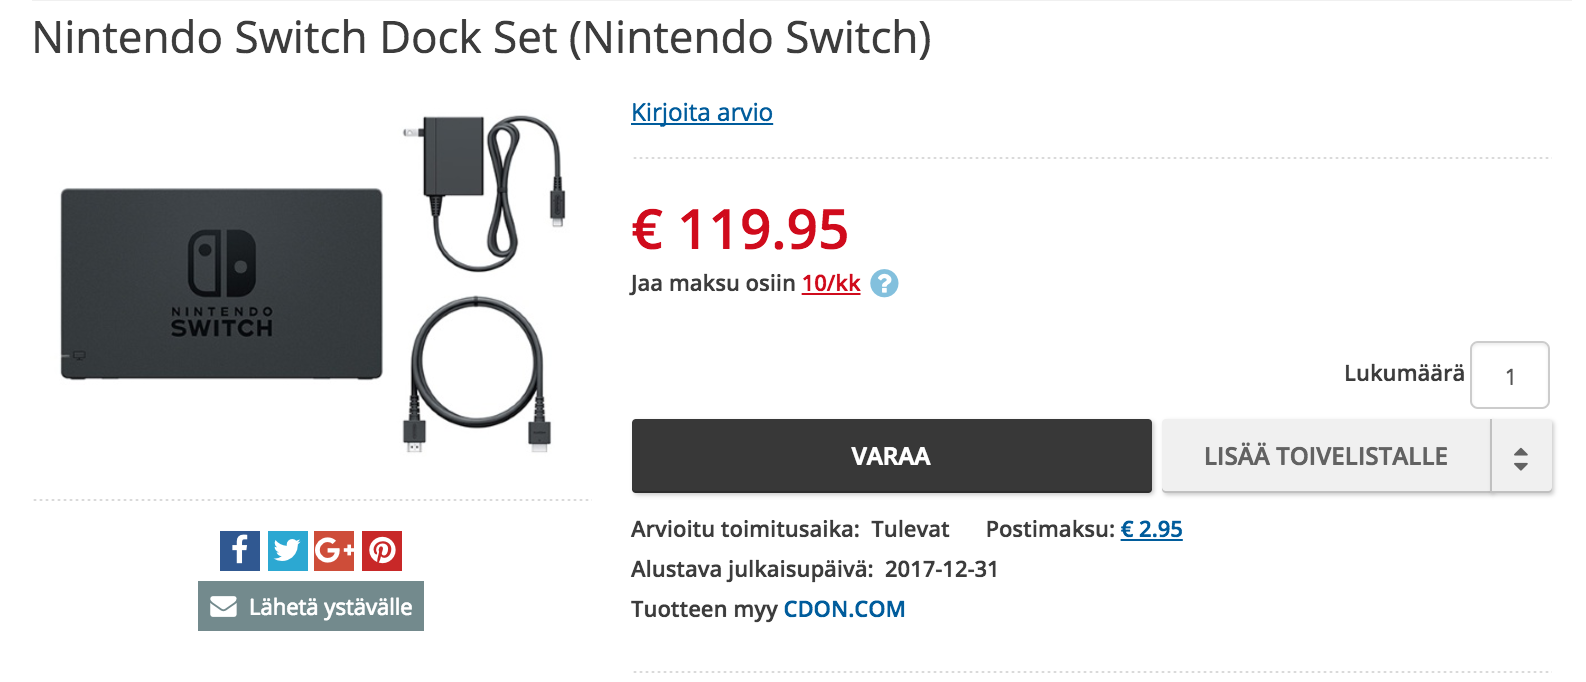Screen dimensions: 1586x682
Task: Open the Kirjoita arvio link
Action: pyautogui.click(x=702, y=113)
